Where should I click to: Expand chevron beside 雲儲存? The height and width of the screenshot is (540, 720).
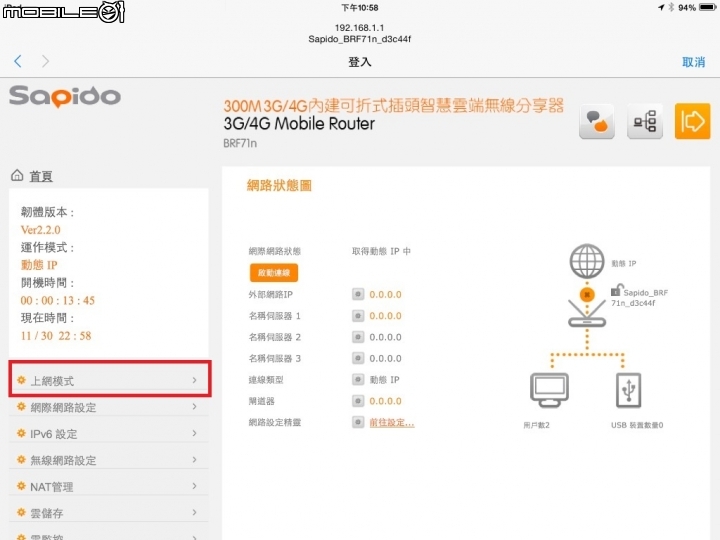coord(195,512)
